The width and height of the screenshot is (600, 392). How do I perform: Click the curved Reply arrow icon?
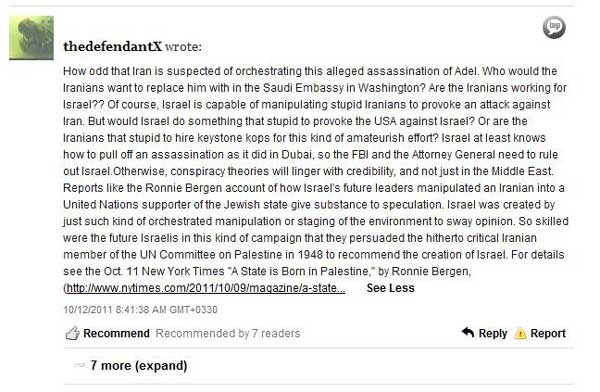point(468,332)
